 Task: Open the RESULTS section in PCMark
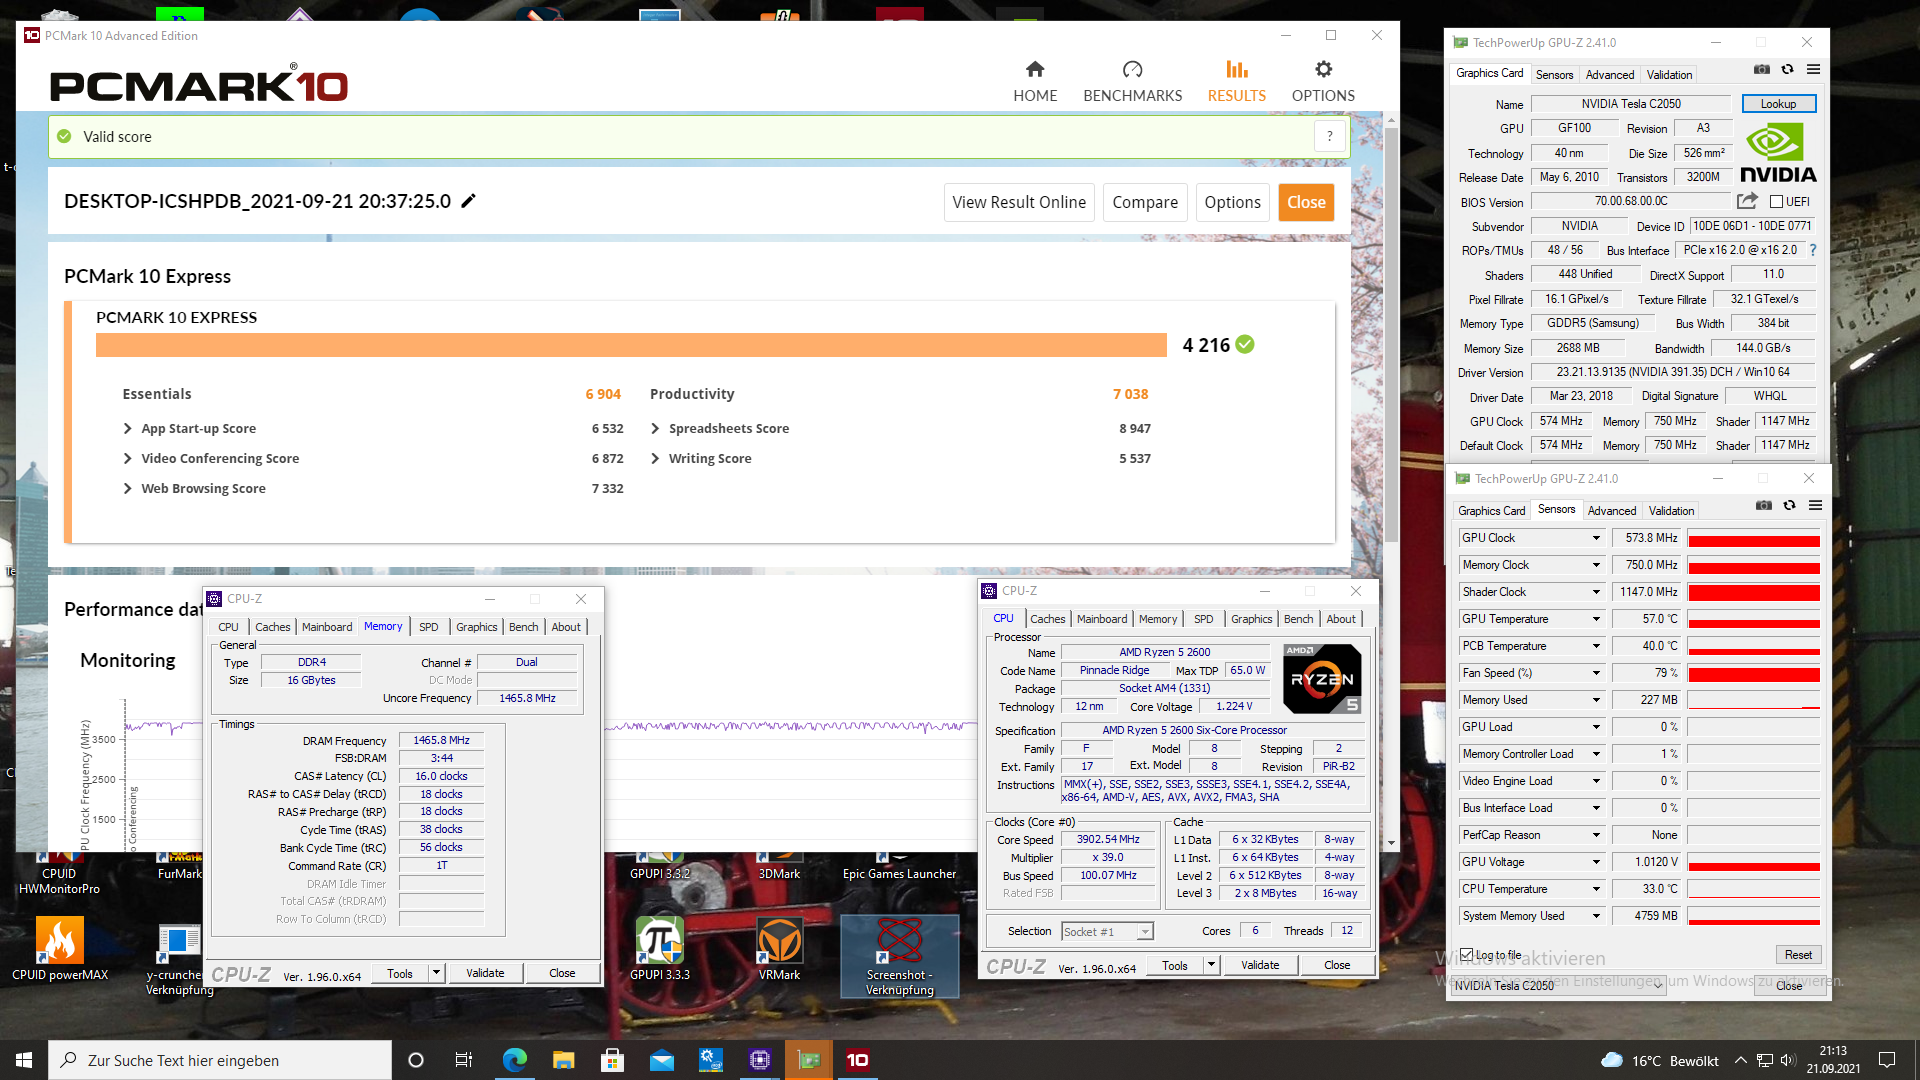pyautogui.click(x=1236, y=81)
